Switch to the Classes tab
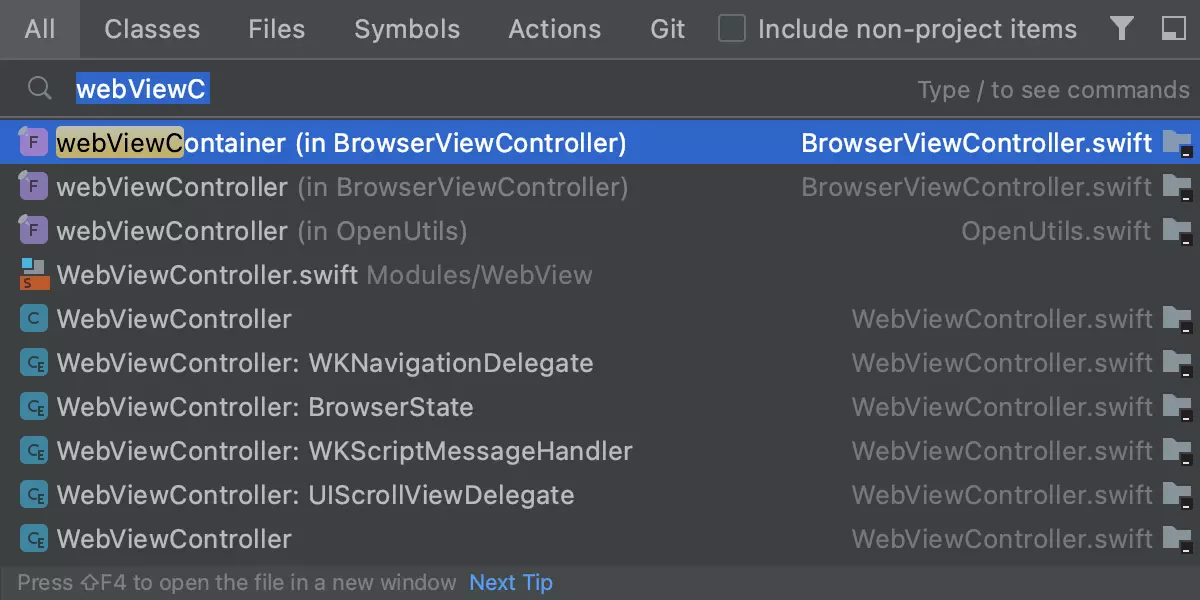Viewport: 1200px width, 600px height. click(152, 29)
